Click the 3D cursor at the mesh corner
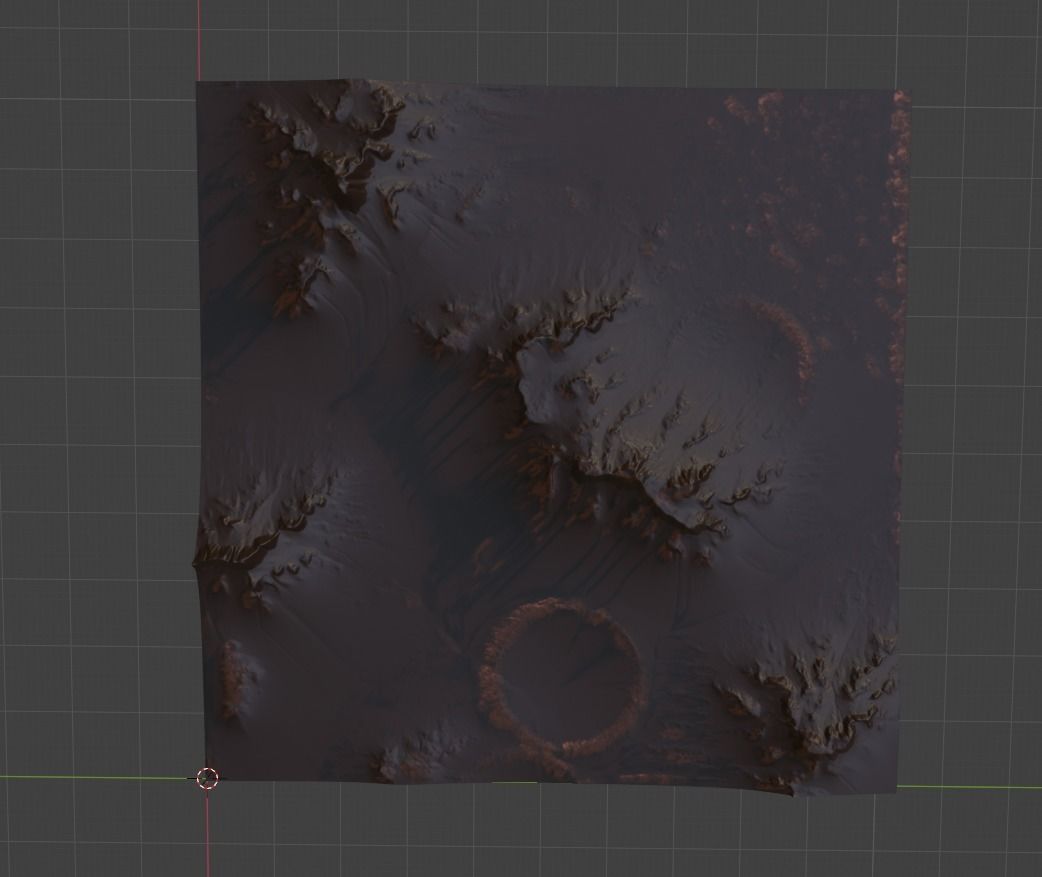1042x877 pixels. [x=207, y=777]
